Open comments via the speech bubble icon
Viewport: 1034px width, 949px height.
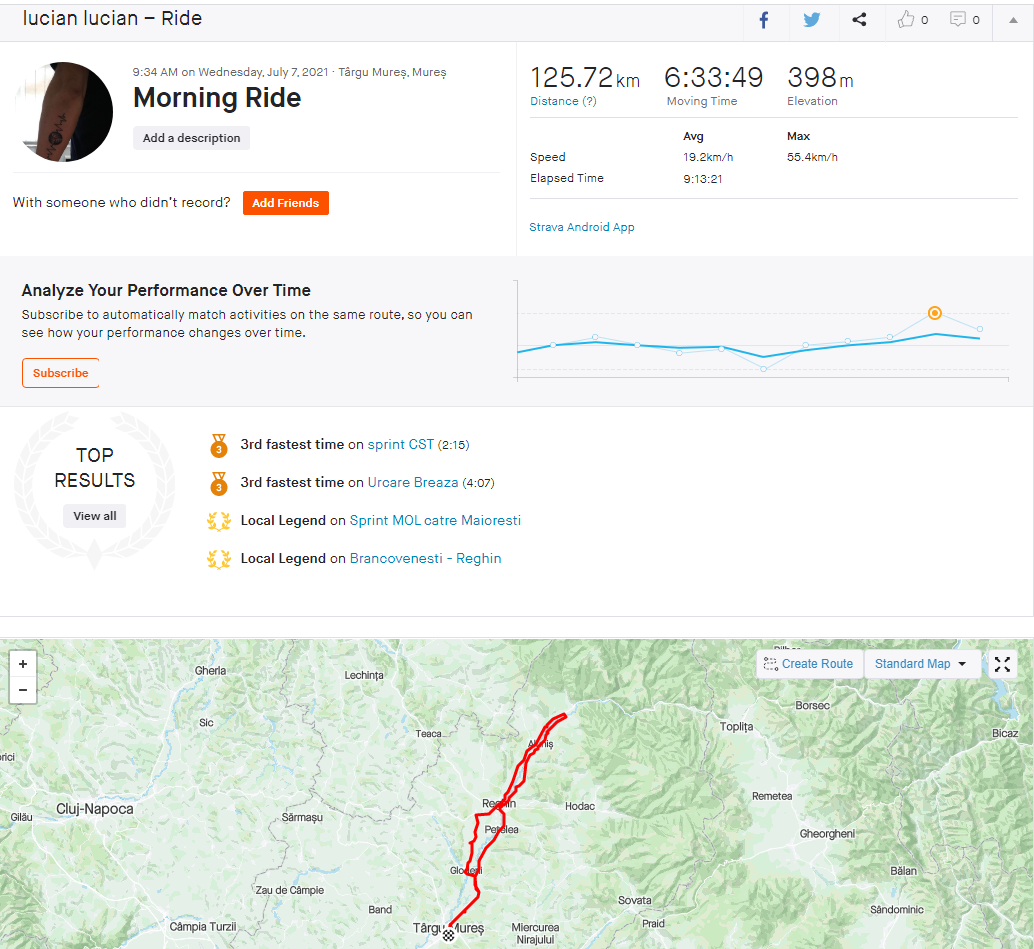tap(958, 20)
